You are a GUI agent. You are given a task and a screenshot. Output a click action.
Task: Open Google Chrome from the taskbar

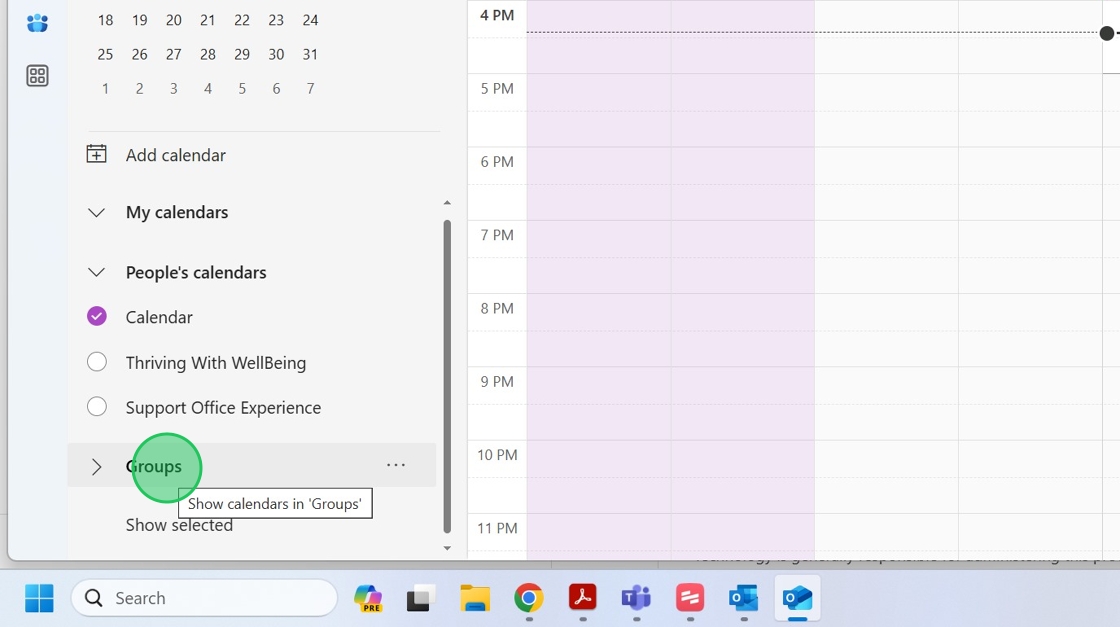point(529,598)
